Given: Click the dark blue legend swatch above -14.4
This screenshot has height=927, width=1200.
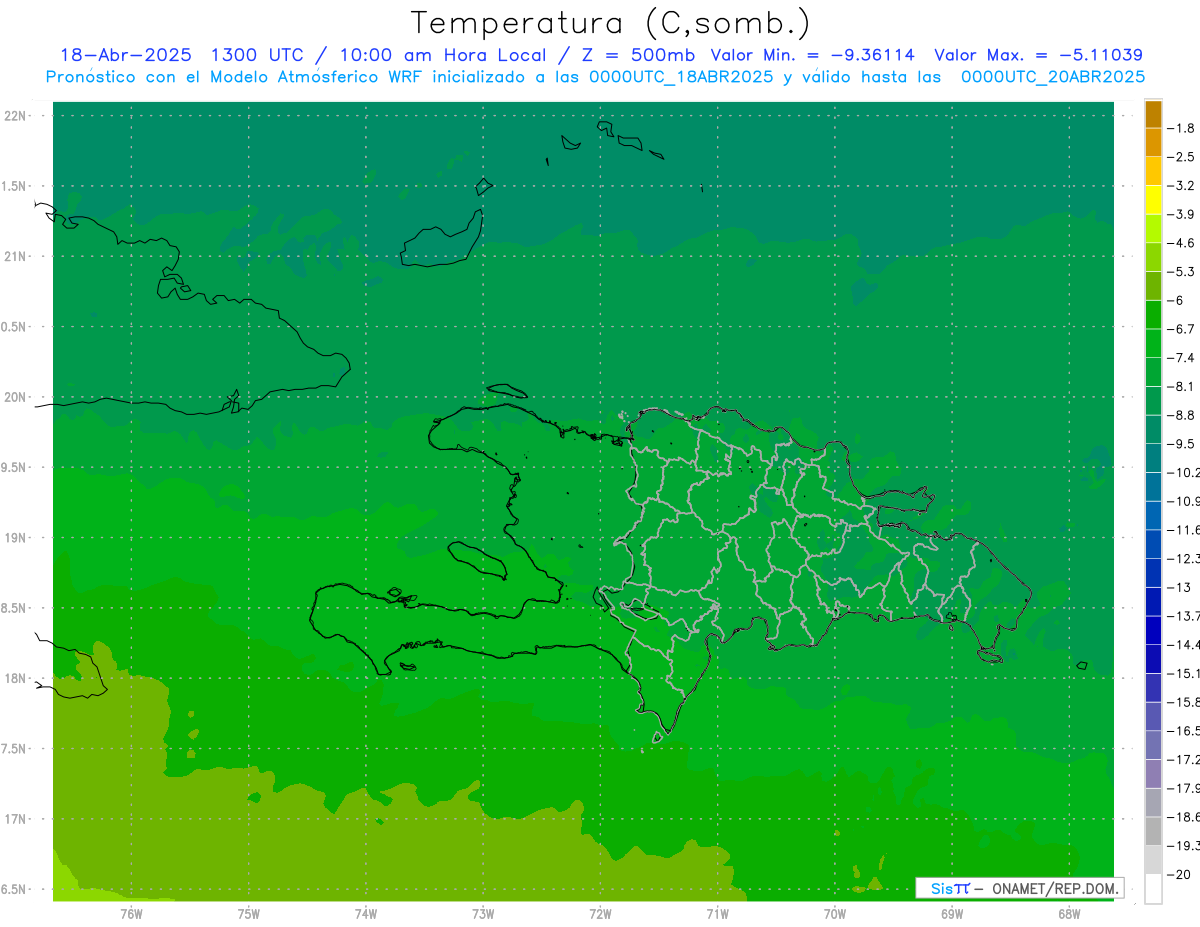Looking at the screenshot, I should click(x=1153, y=630).
